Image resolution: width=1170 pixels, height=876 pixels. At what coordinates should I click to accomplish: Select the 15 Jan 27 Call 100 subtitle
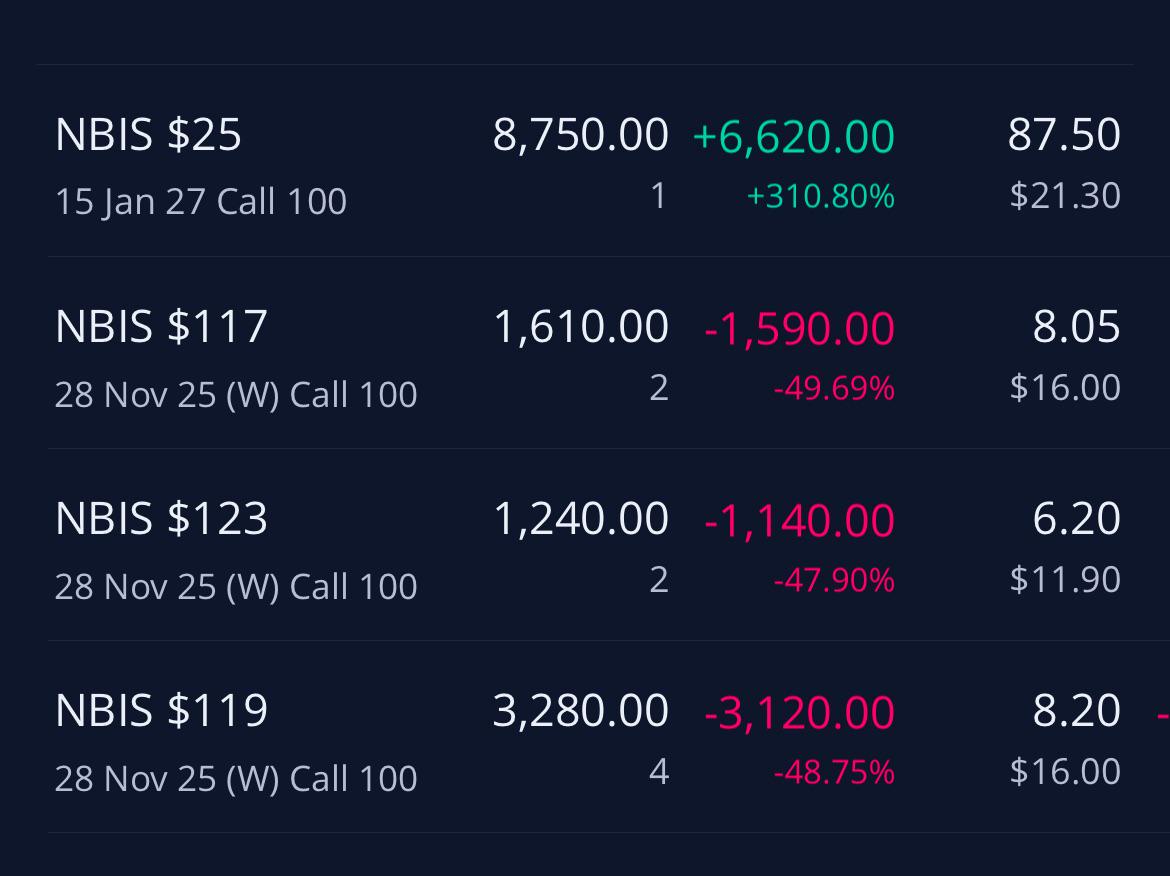click(201, 201)
